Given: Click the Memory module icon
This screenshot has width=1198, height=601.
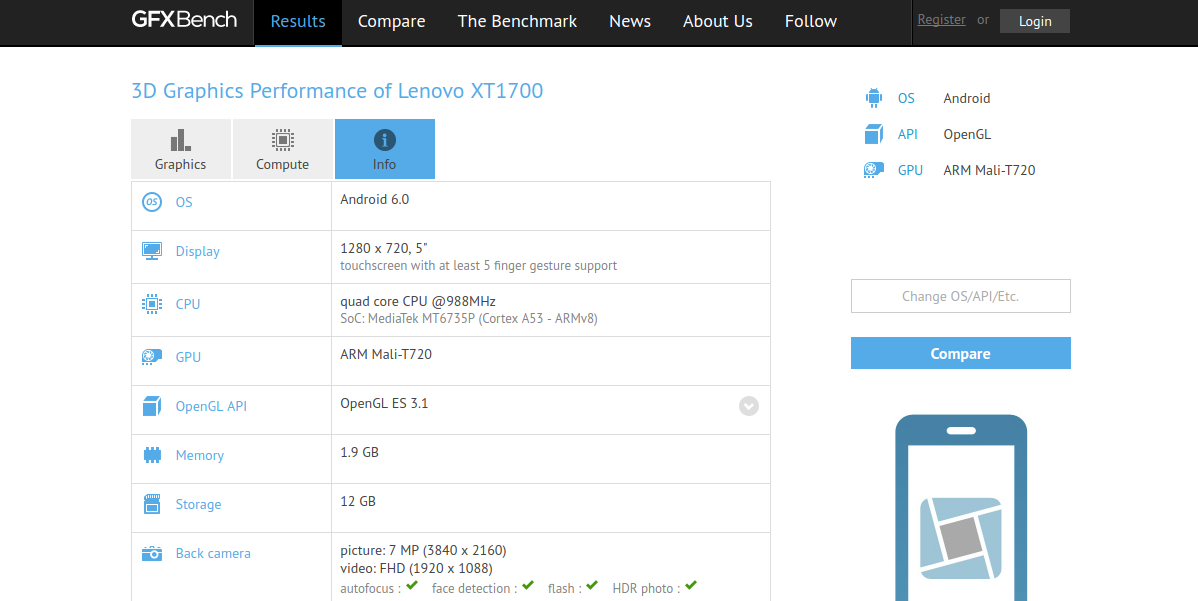Looking at the screenshot, I should (x=152, y=455).
